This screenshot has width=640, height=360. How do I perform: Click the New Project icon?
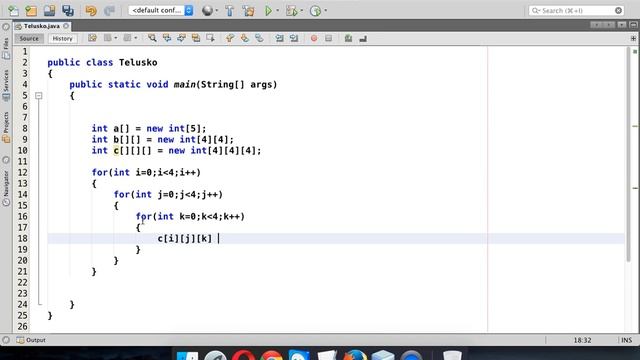point(31,11)
